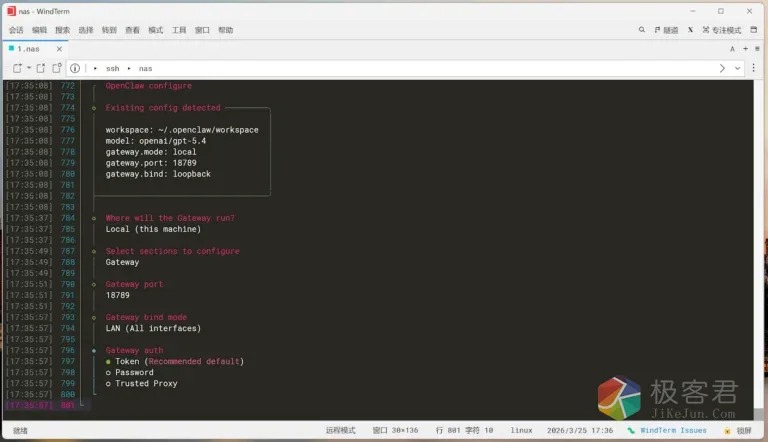Click the third session window icon in toolbar
Viewport: 768px width, 442px height.
point(57,68)
